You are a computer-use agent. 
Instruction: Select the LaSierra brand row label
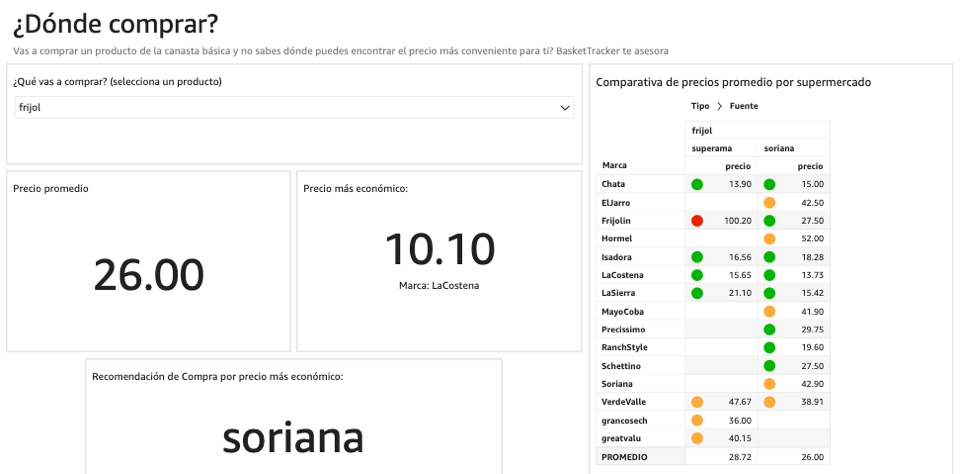[x=620, y=293]
